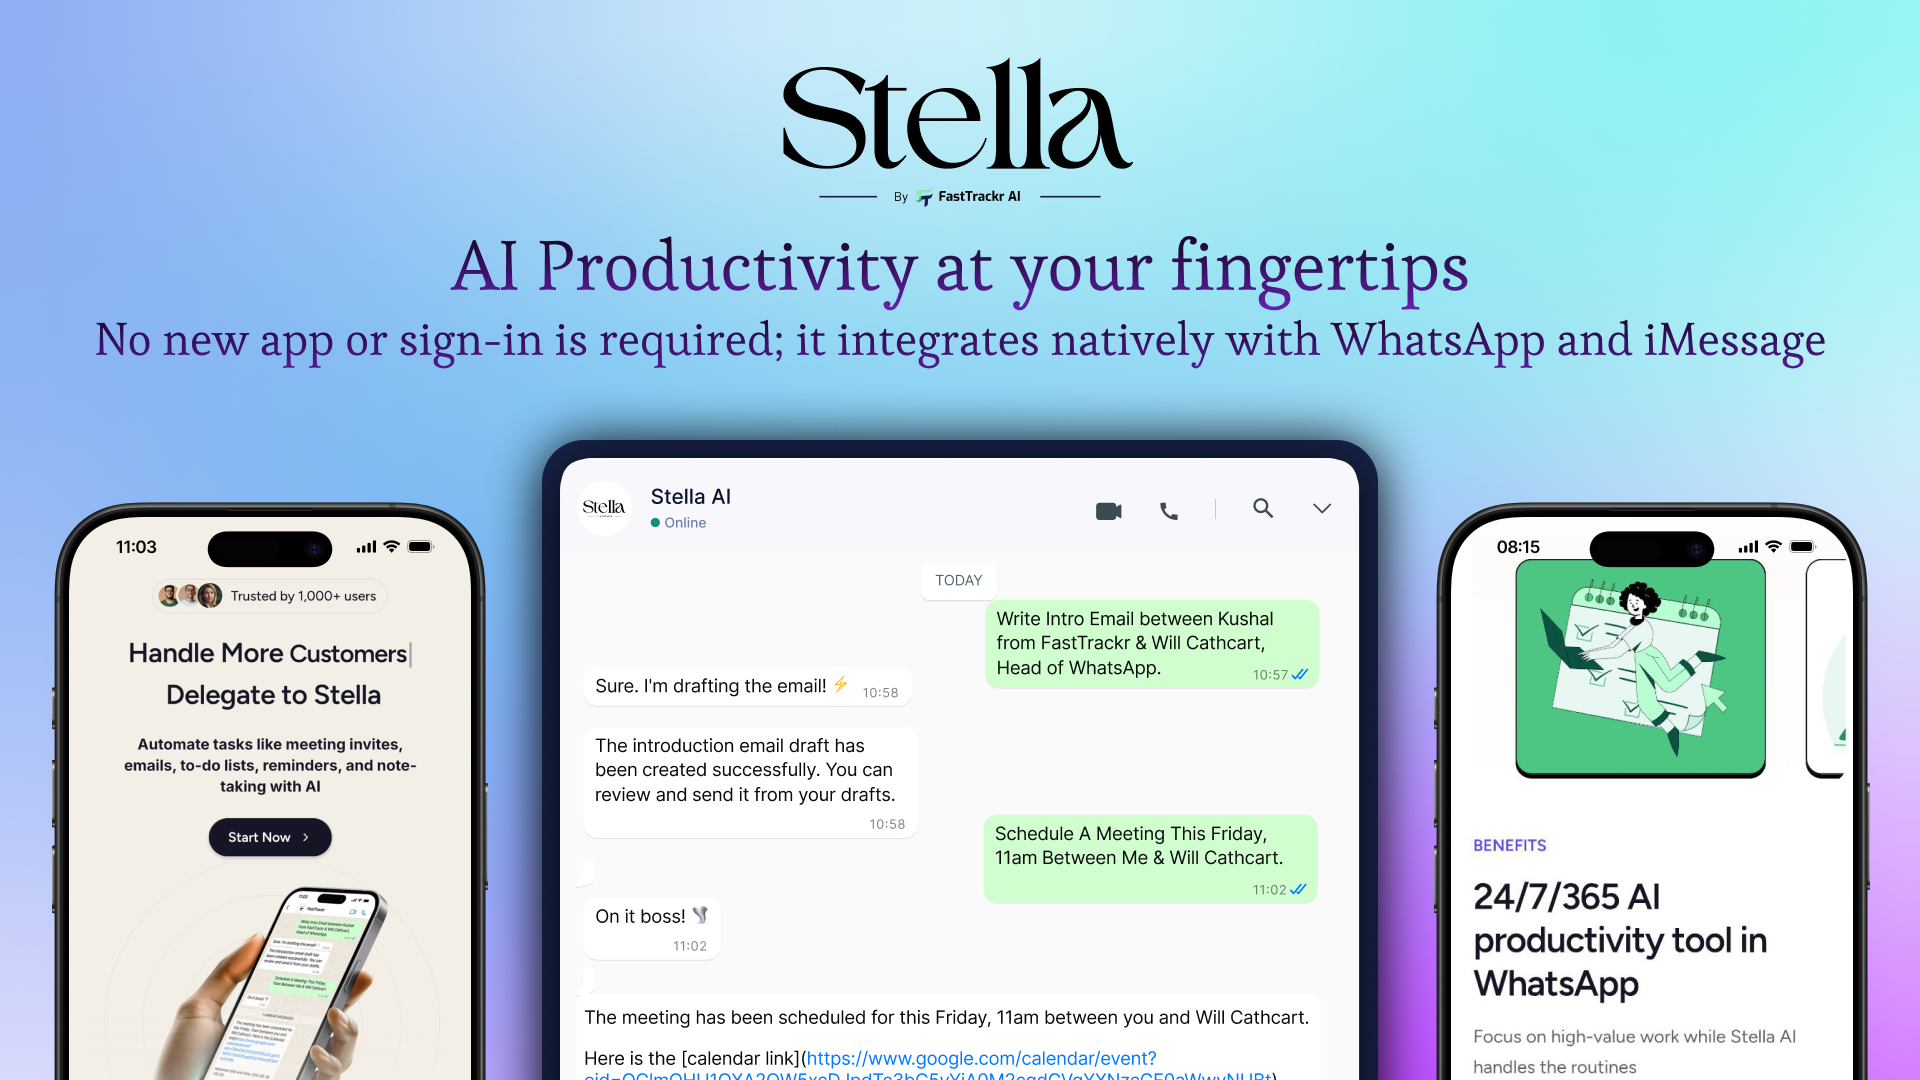Click the BENEFITS section label
This screenshot has width=1920, height=1080.
point(1510,844)
